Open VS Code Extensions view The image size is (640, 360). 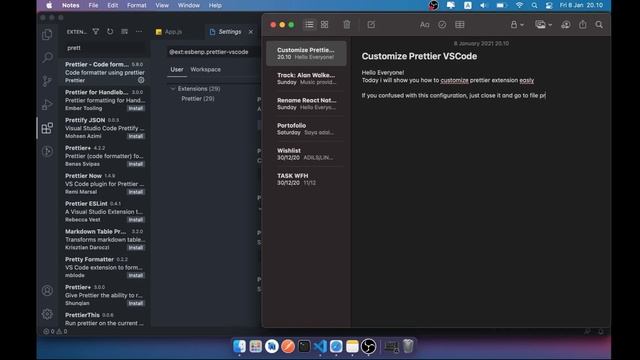[x=47, y=128]
